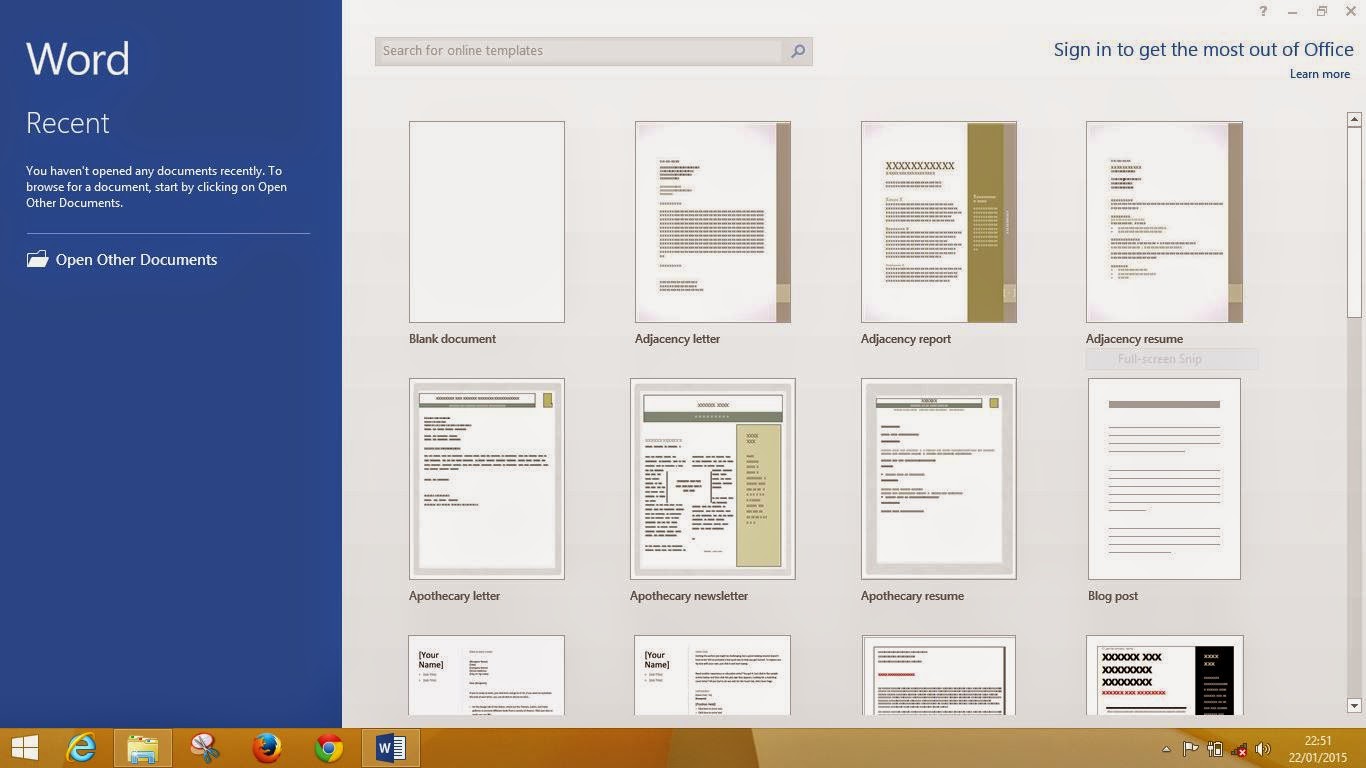Select the Apothecary resume template thumbnail
This screenshot has width=1366, height=768.
(939, 479)
